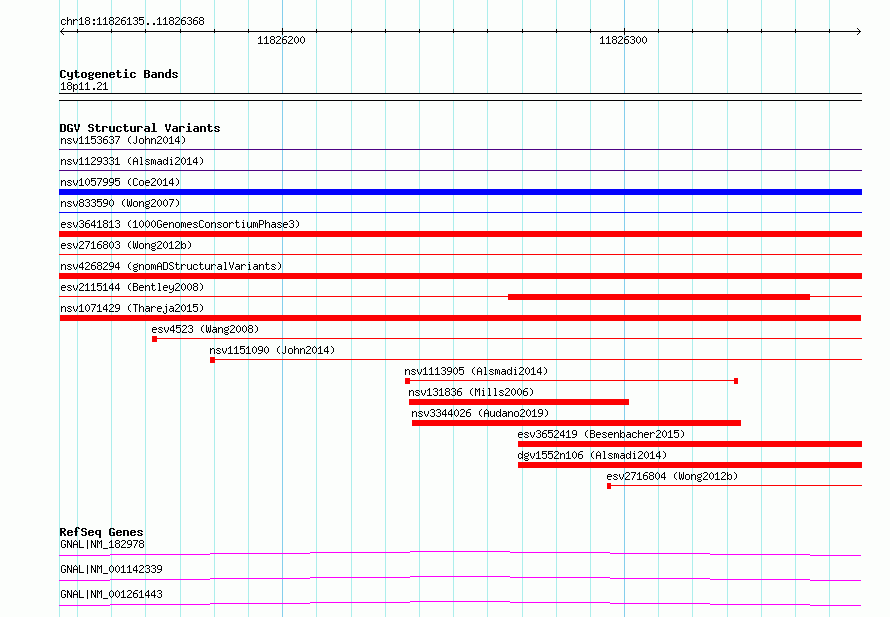
Task: Click the red nsv4268294 variant bar
Action: 460,276
